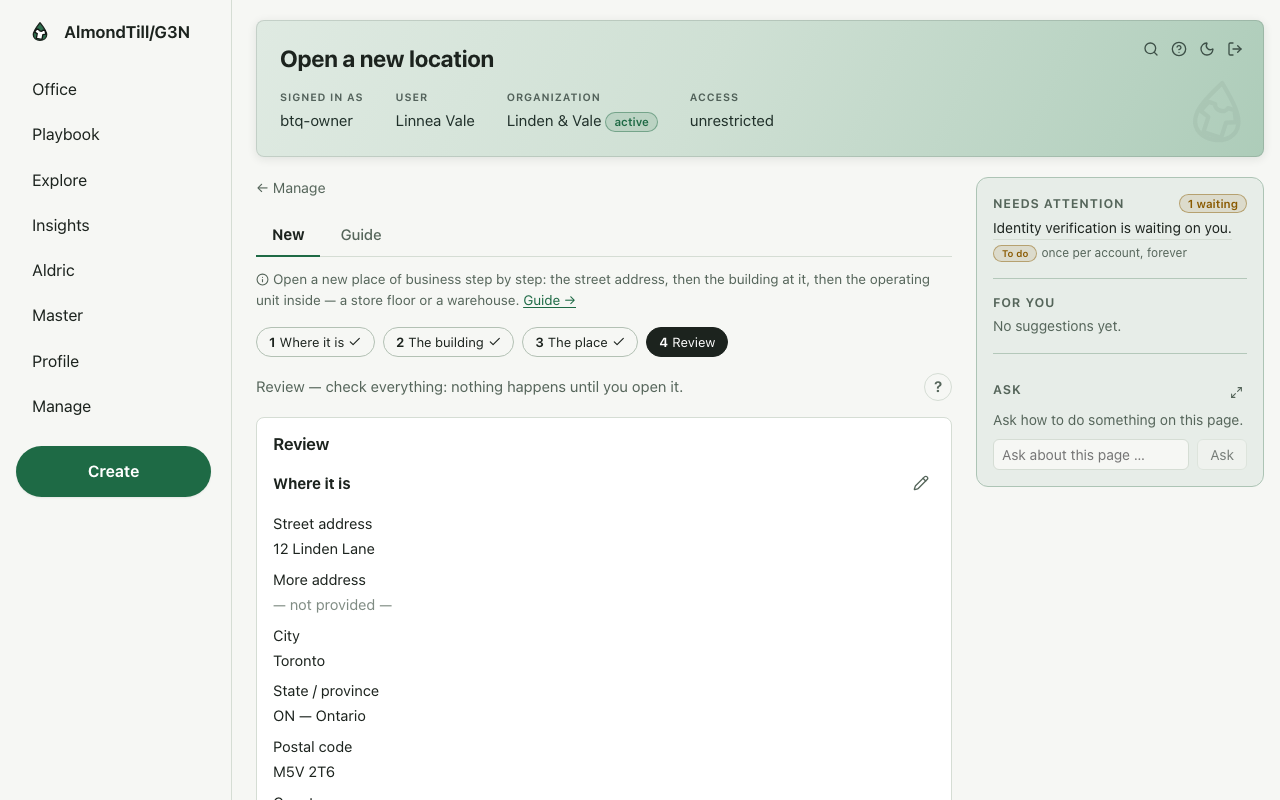This screenshot has height=800, width=1280.
Task: Edit the 'Where it is' section with the pencil icon
Action: click(x=921, y=483)
